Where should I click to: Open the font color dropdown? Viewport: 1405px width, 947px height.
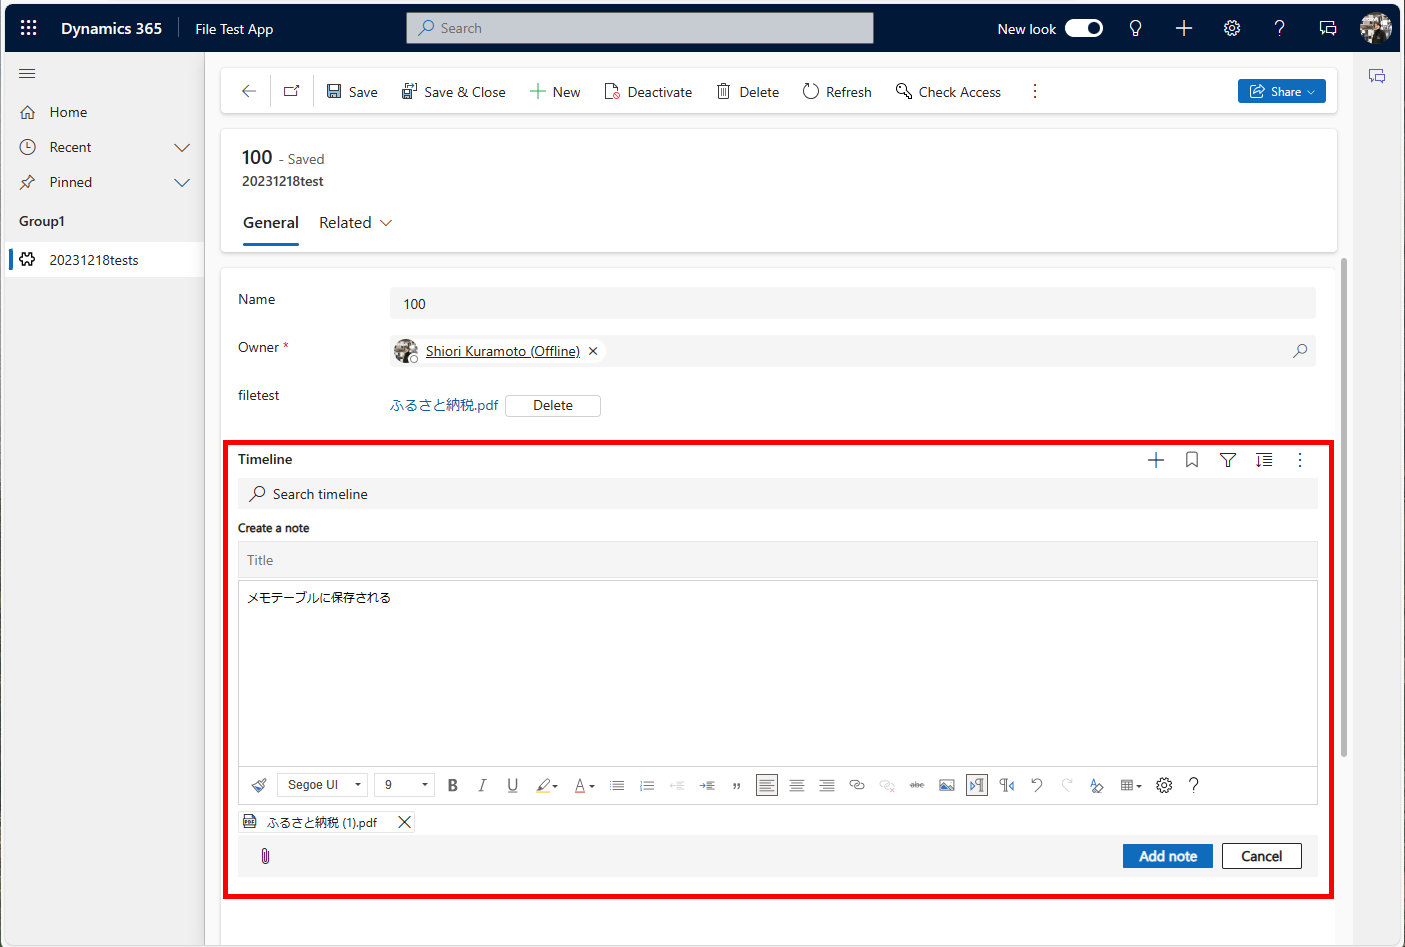coord(584,785)
